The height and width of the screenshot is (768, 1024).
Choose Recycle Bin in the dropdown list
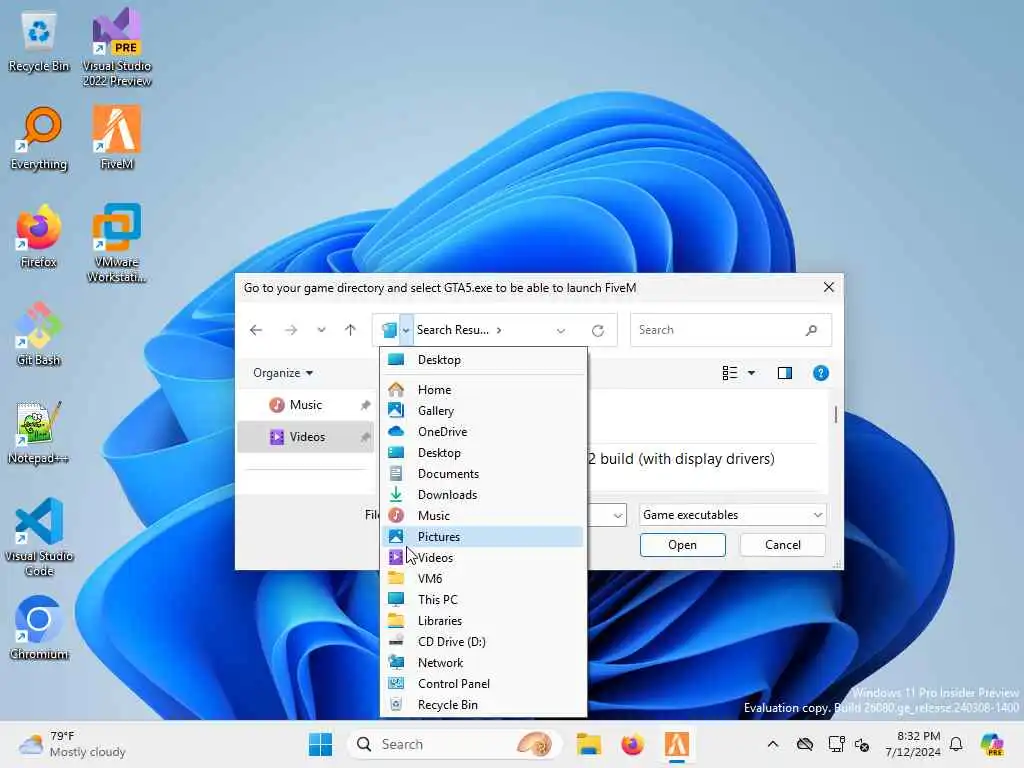tap(483, 705)
